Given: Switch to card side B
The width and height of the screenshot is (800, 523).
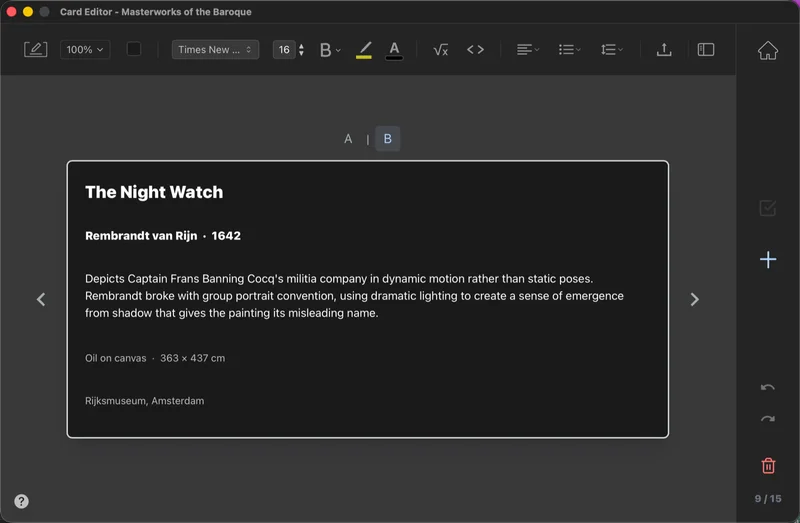Looking at the screenshot, I should (x=388, y=139).
